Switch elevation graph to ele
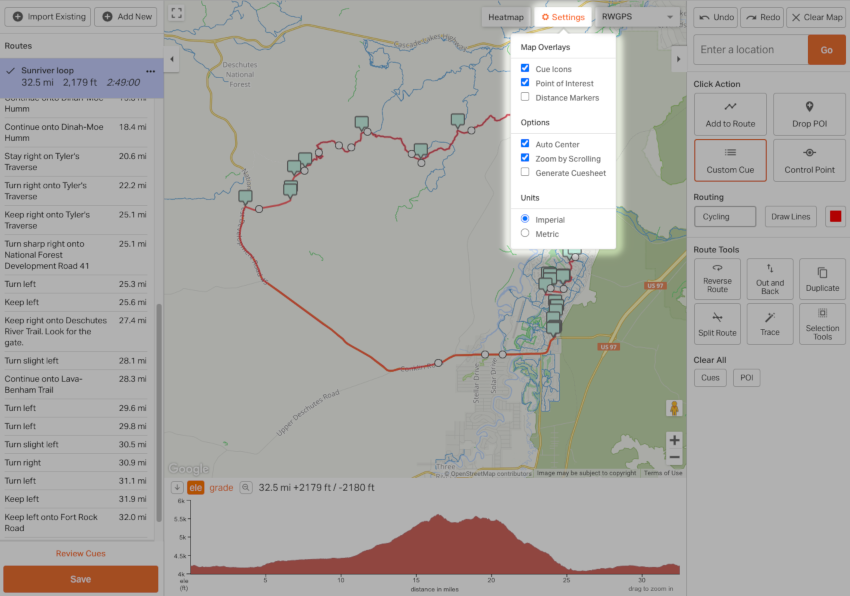Image resolution: width=850 pixels, height=596 pixels. [196, 488]
